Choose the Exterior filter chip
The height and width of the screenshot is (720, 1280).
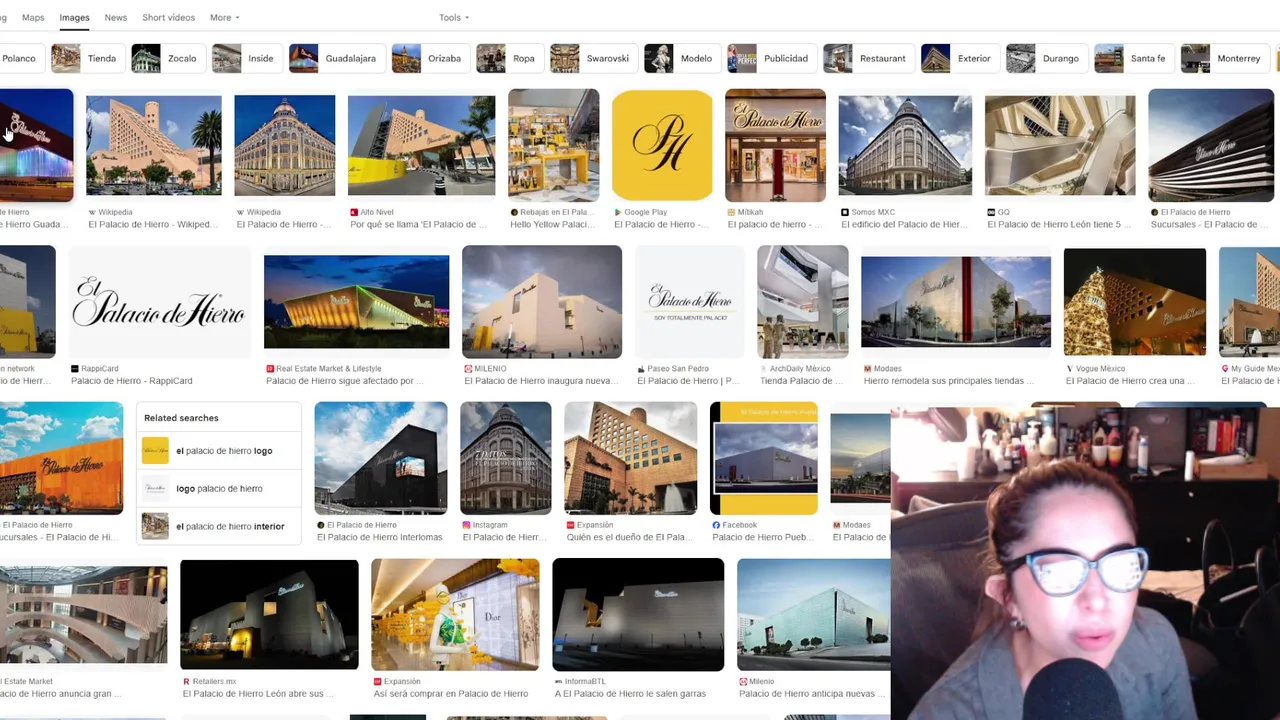958,58
